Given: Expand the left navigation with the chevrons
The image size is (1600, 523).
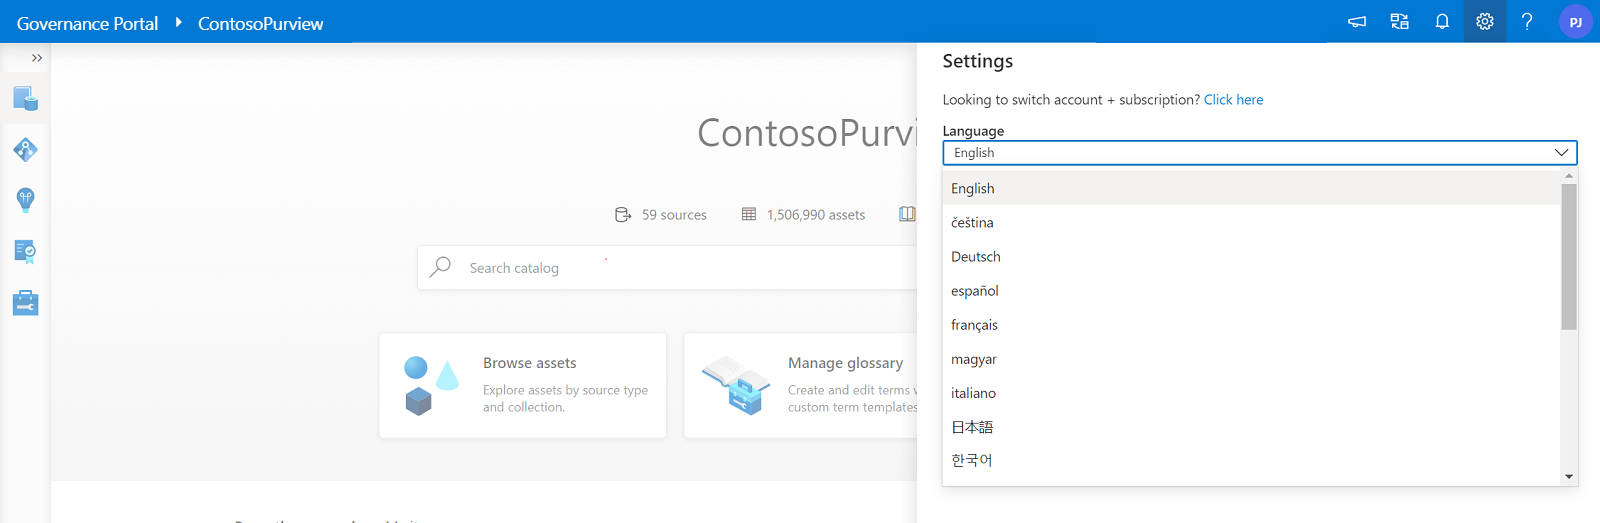Looking at the screenshot, I should 37,58.
